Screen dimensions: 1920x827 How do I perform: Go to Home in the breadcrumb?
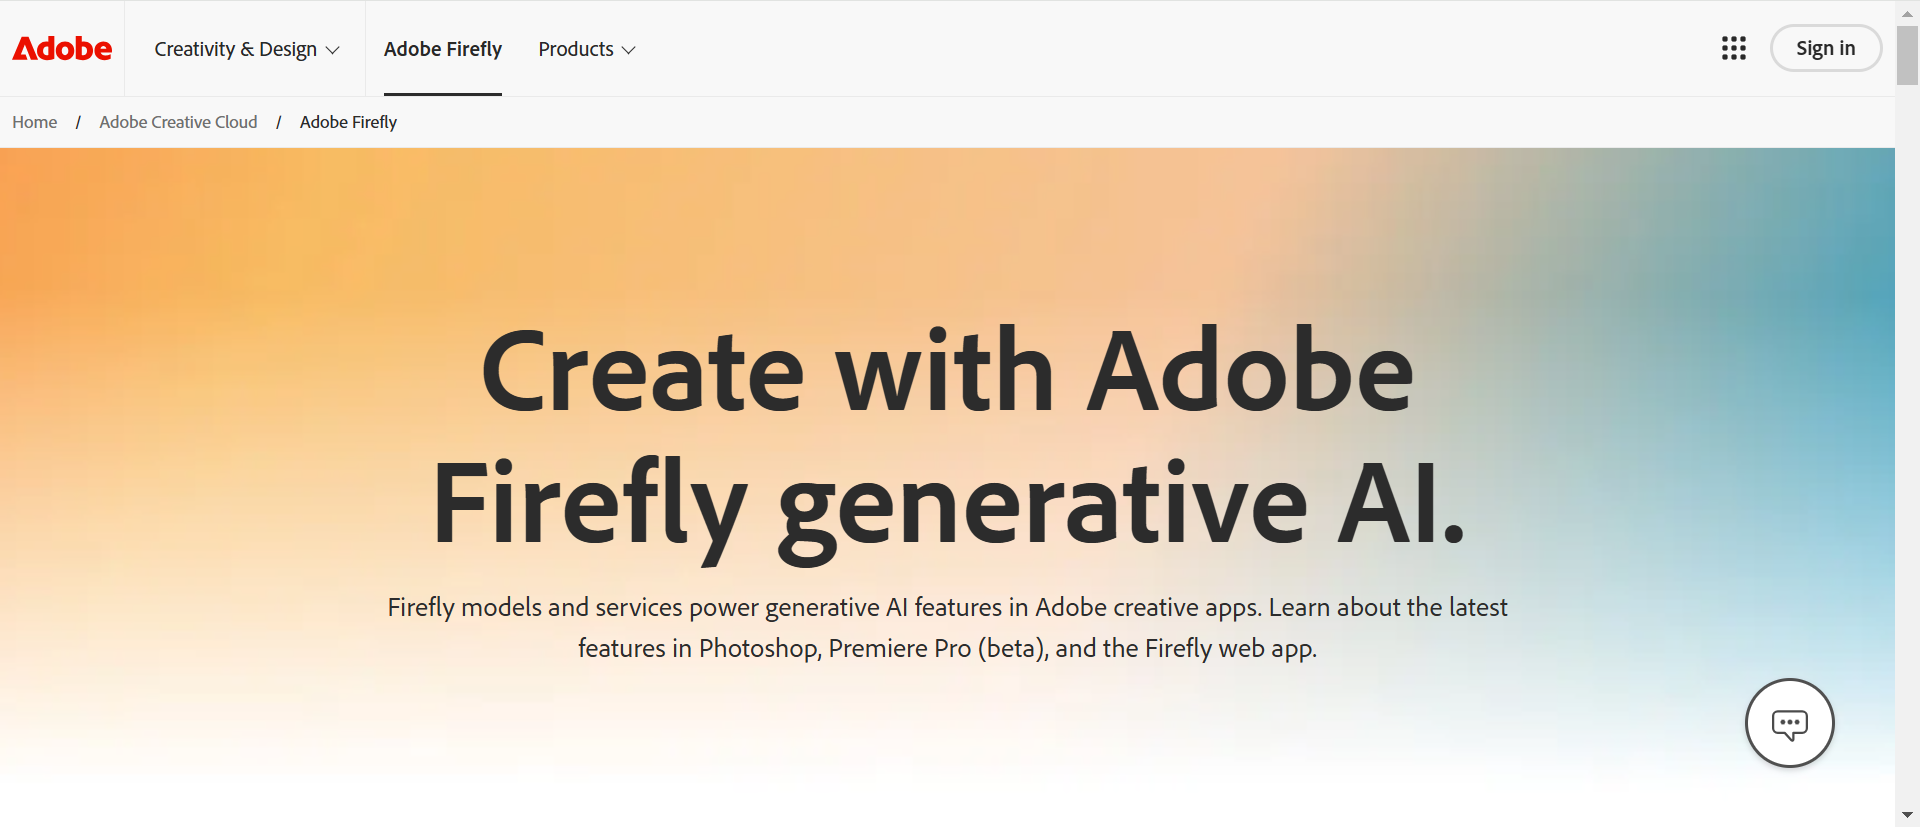[35, 122]
